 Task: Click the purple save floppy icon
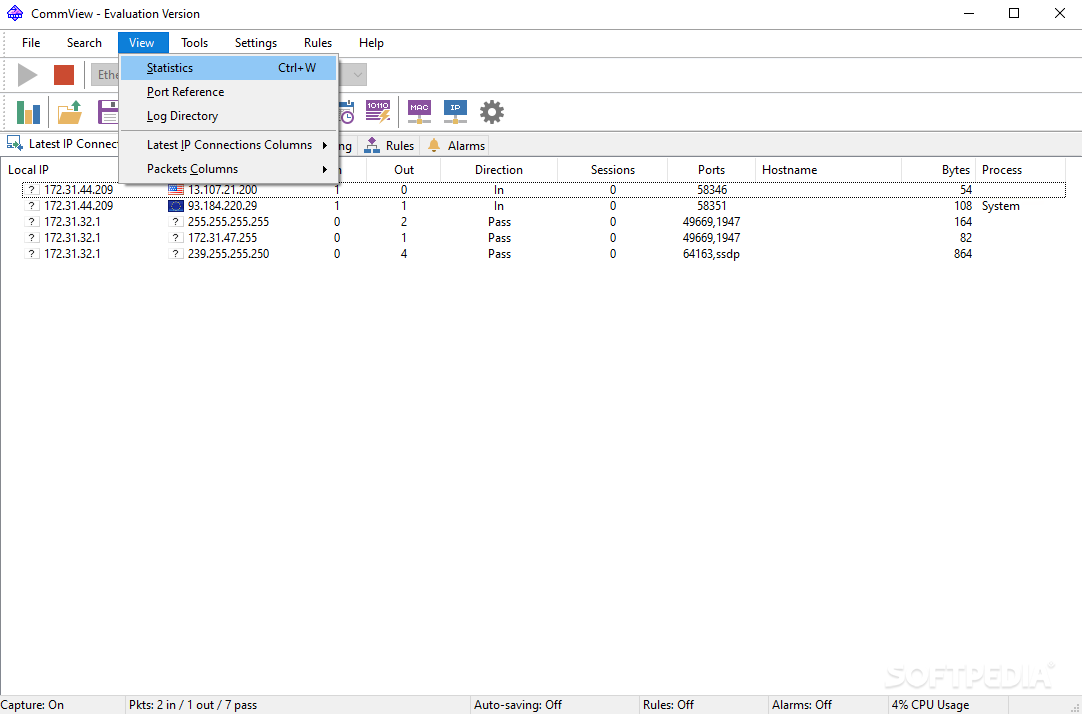(x=108, y=112)
